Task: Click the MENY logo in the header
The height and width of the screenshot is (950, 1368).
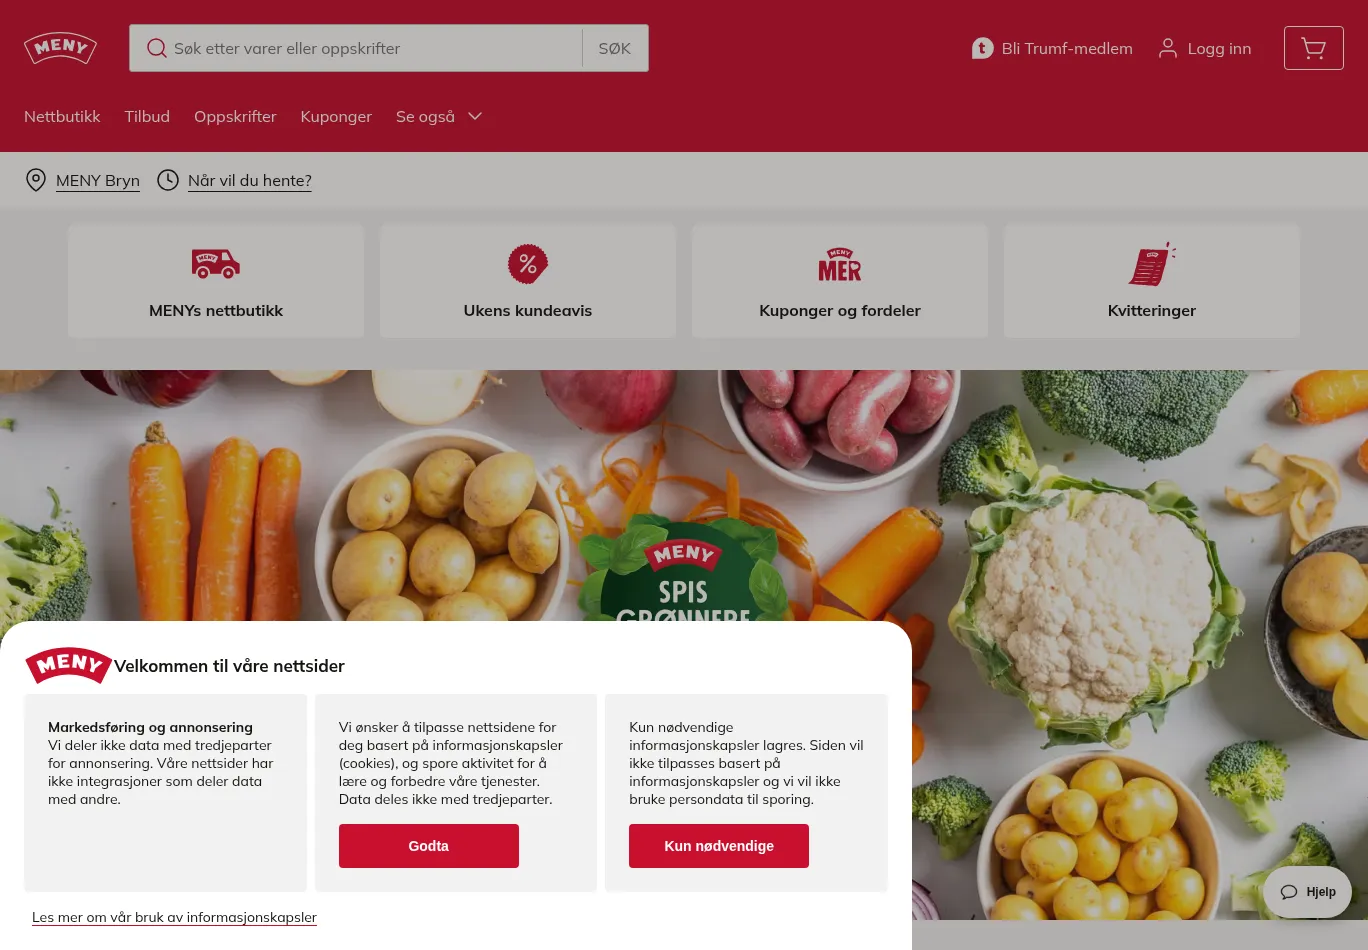Action: 60,48
